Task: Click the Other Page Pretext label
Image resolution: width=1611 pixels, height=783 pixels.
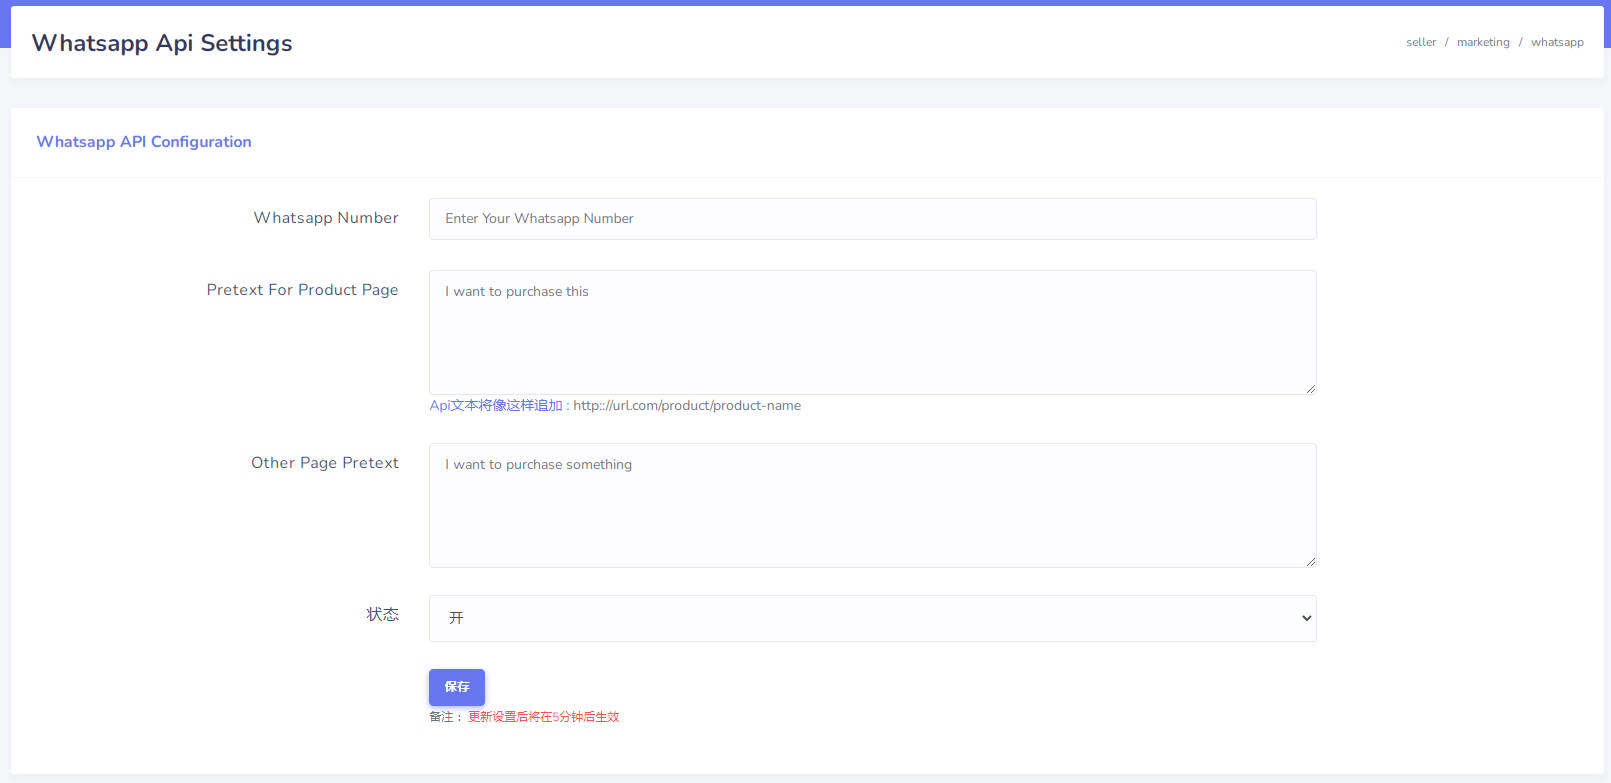Action: 324,463
